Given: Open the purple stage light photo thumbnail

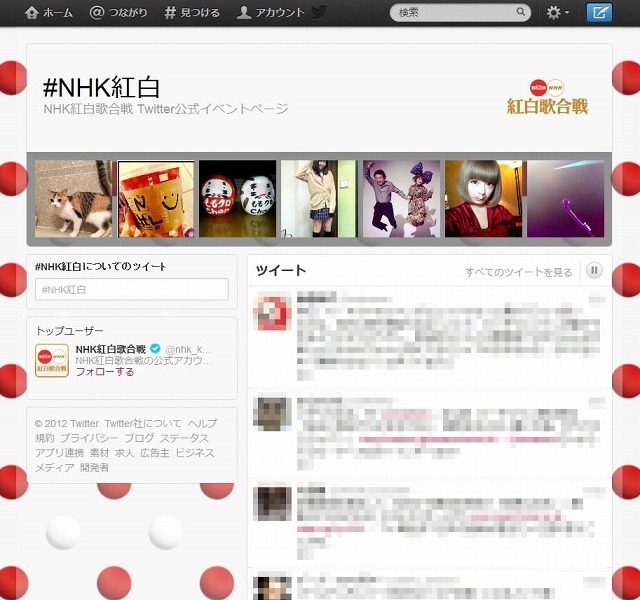Looking at the screenshot, I should click(565, 199).
